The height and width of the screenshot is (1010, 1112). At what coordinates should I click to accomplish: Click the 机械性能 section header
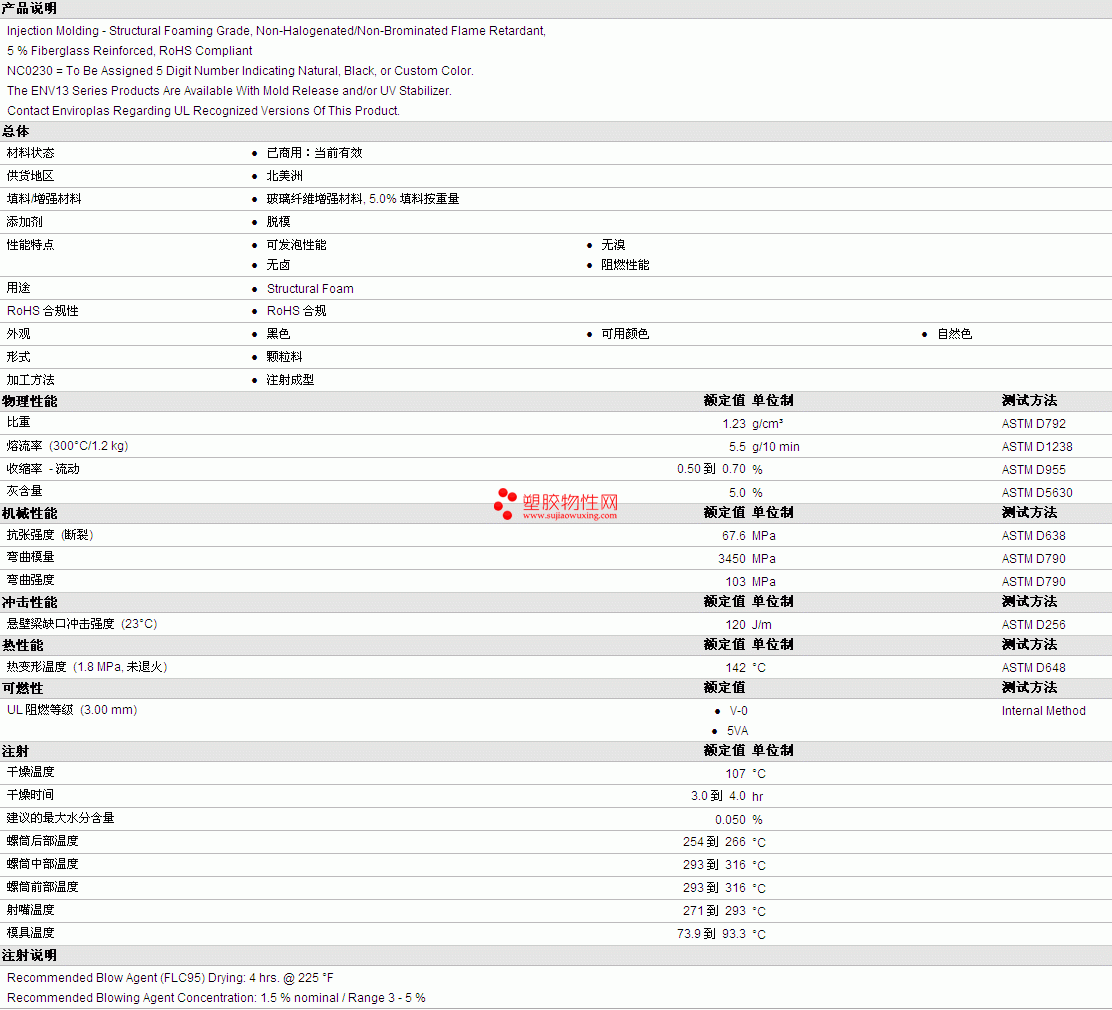29,514
